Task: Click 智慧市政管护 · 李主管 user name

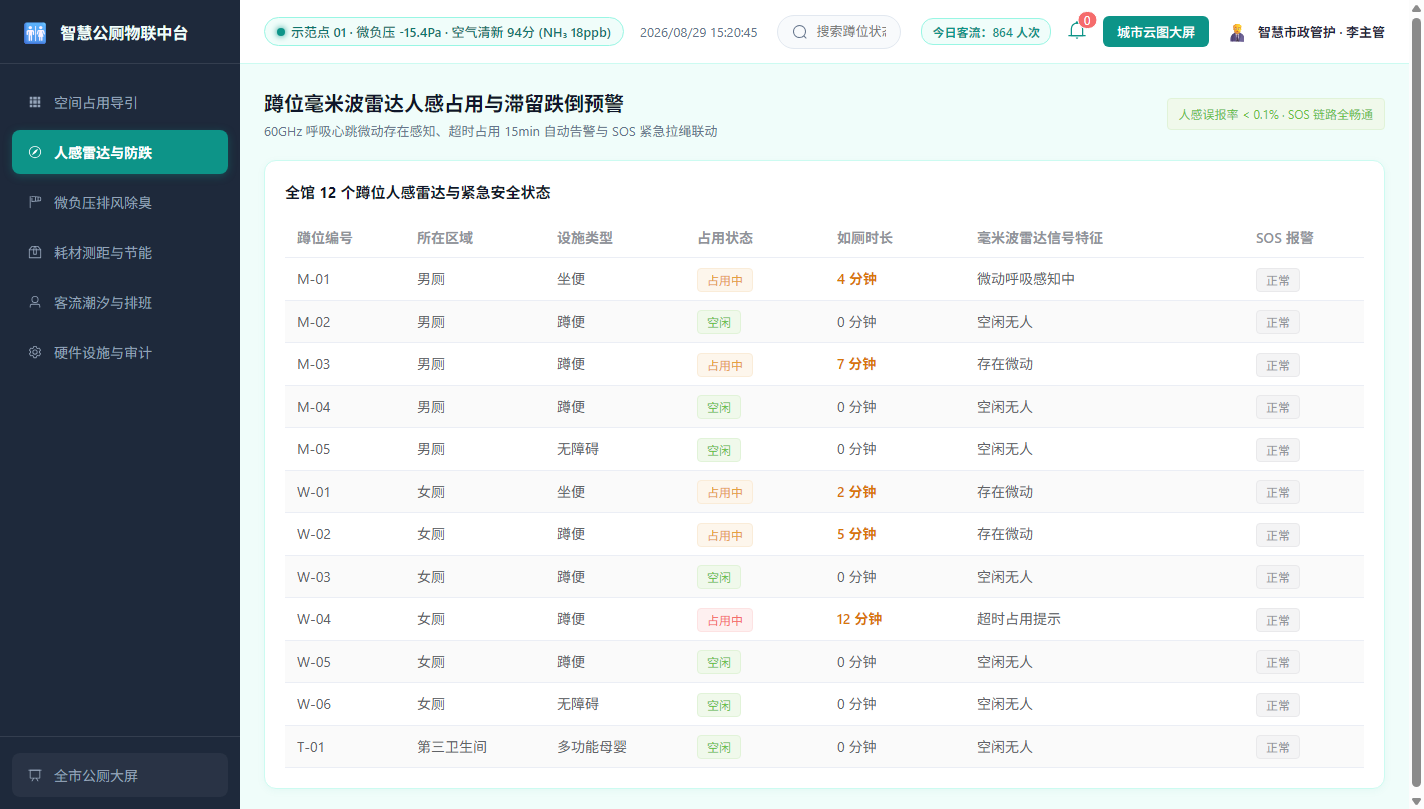Action: click(1320, 32)
